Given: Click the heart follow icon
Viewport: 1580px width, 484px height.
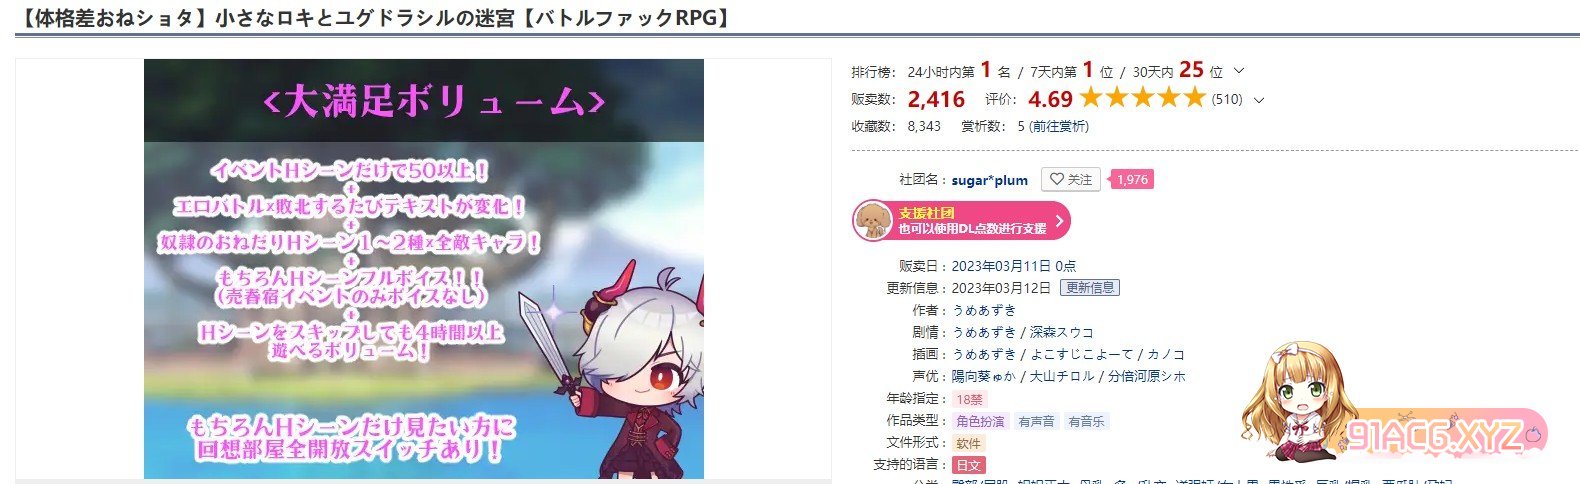Looking at the screenshot, I should tap(1055, 180).
